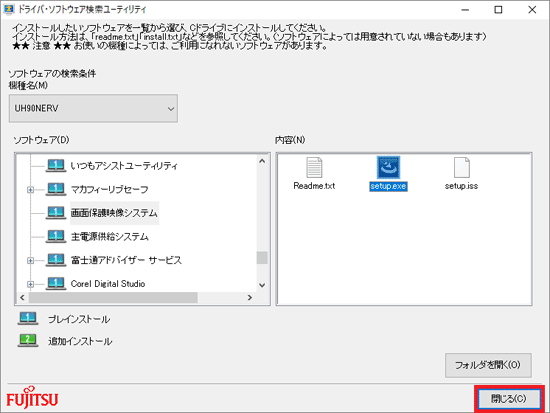Click software list scroll-left arrow
Screen dimensions: 550x413
pyautogui.click(x=22, y=298)
